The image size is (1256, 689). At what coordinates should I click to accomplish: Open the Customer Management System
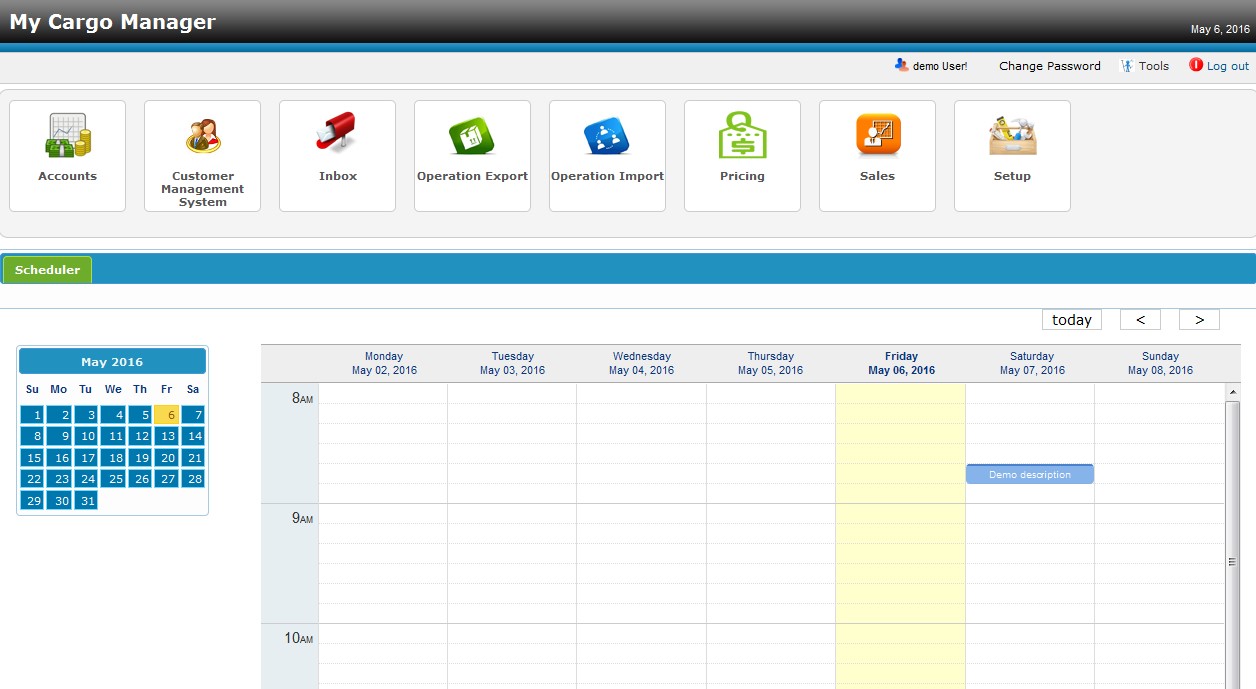pyautogui.click(x=202, y=155)
